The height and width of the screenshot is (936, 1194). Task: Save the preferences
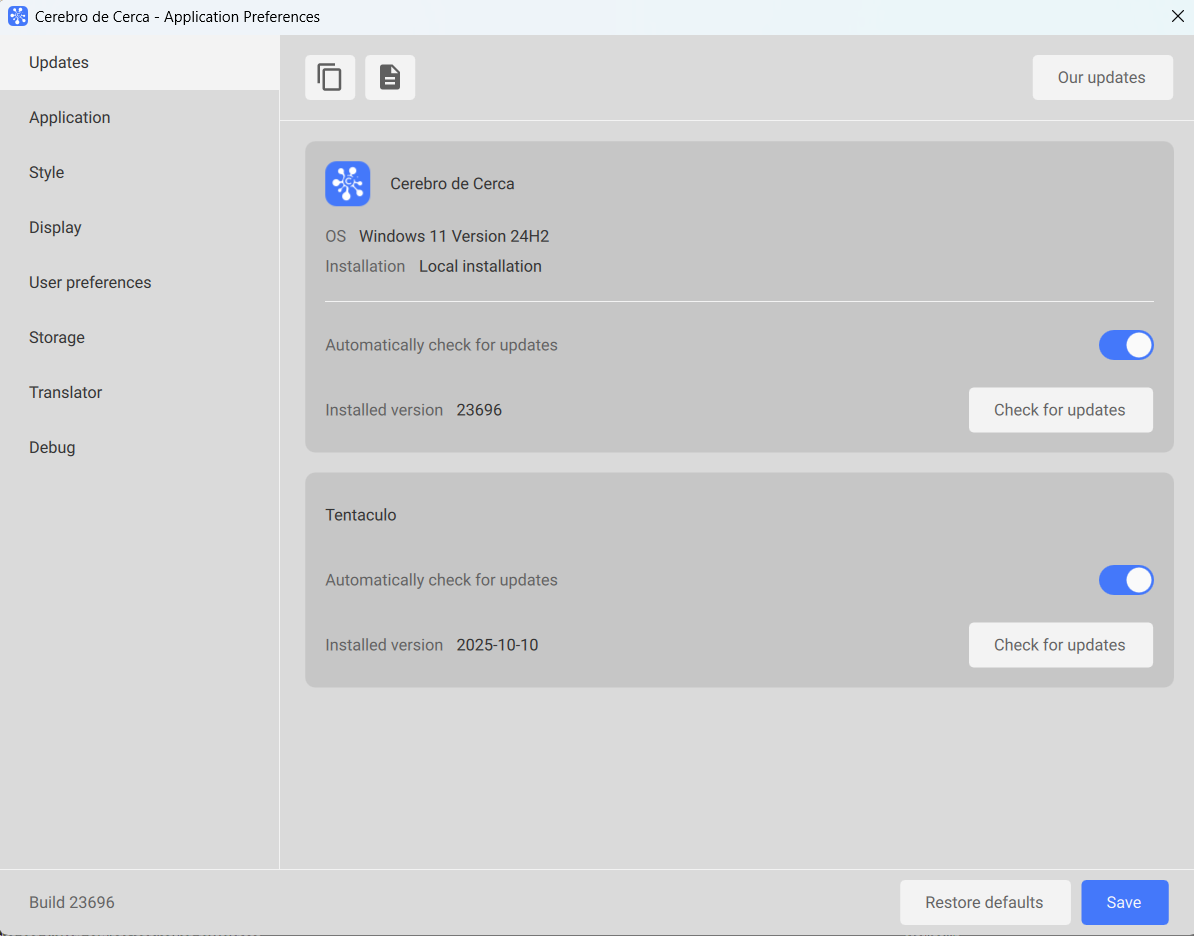coord(1124,902)
